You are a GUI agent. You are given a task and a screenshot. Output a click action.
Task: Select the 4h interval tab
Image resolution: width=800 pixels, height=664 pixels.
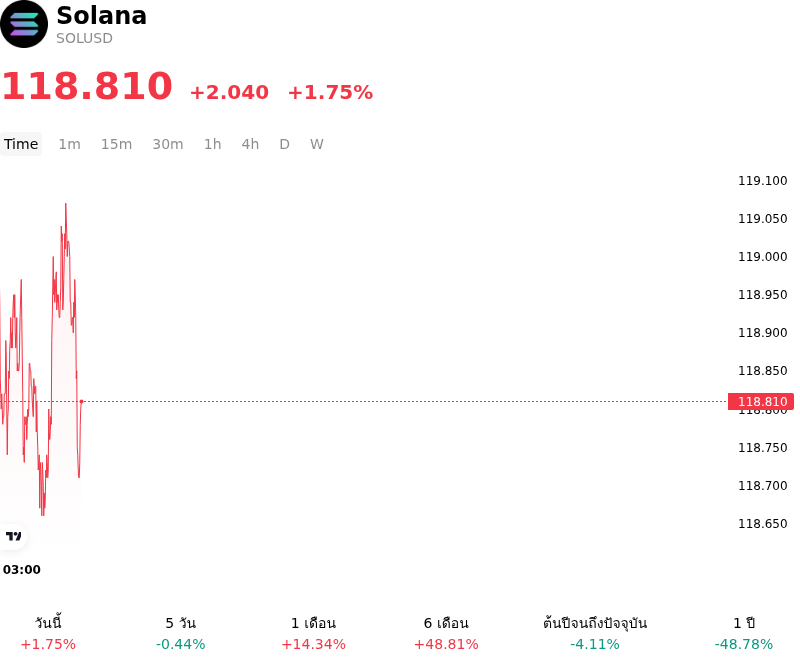(x=250, y=144)
